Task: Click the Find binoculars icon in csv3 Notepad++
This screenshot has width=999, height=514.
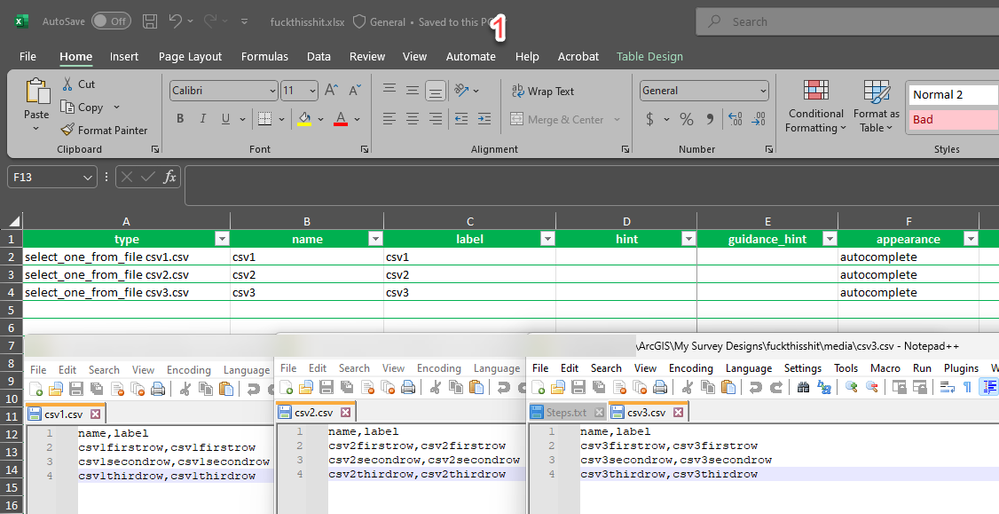Action: click(x=803, y=387)
